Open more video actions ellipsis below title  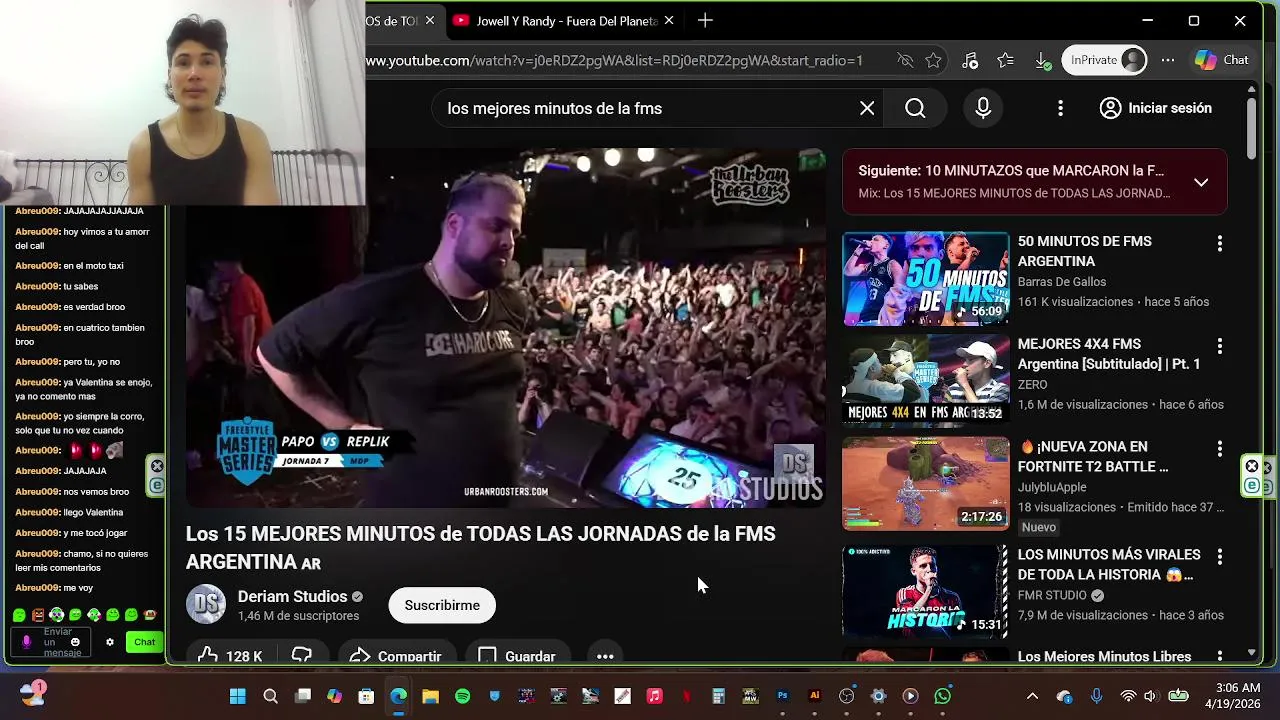(x=605, y=655)
